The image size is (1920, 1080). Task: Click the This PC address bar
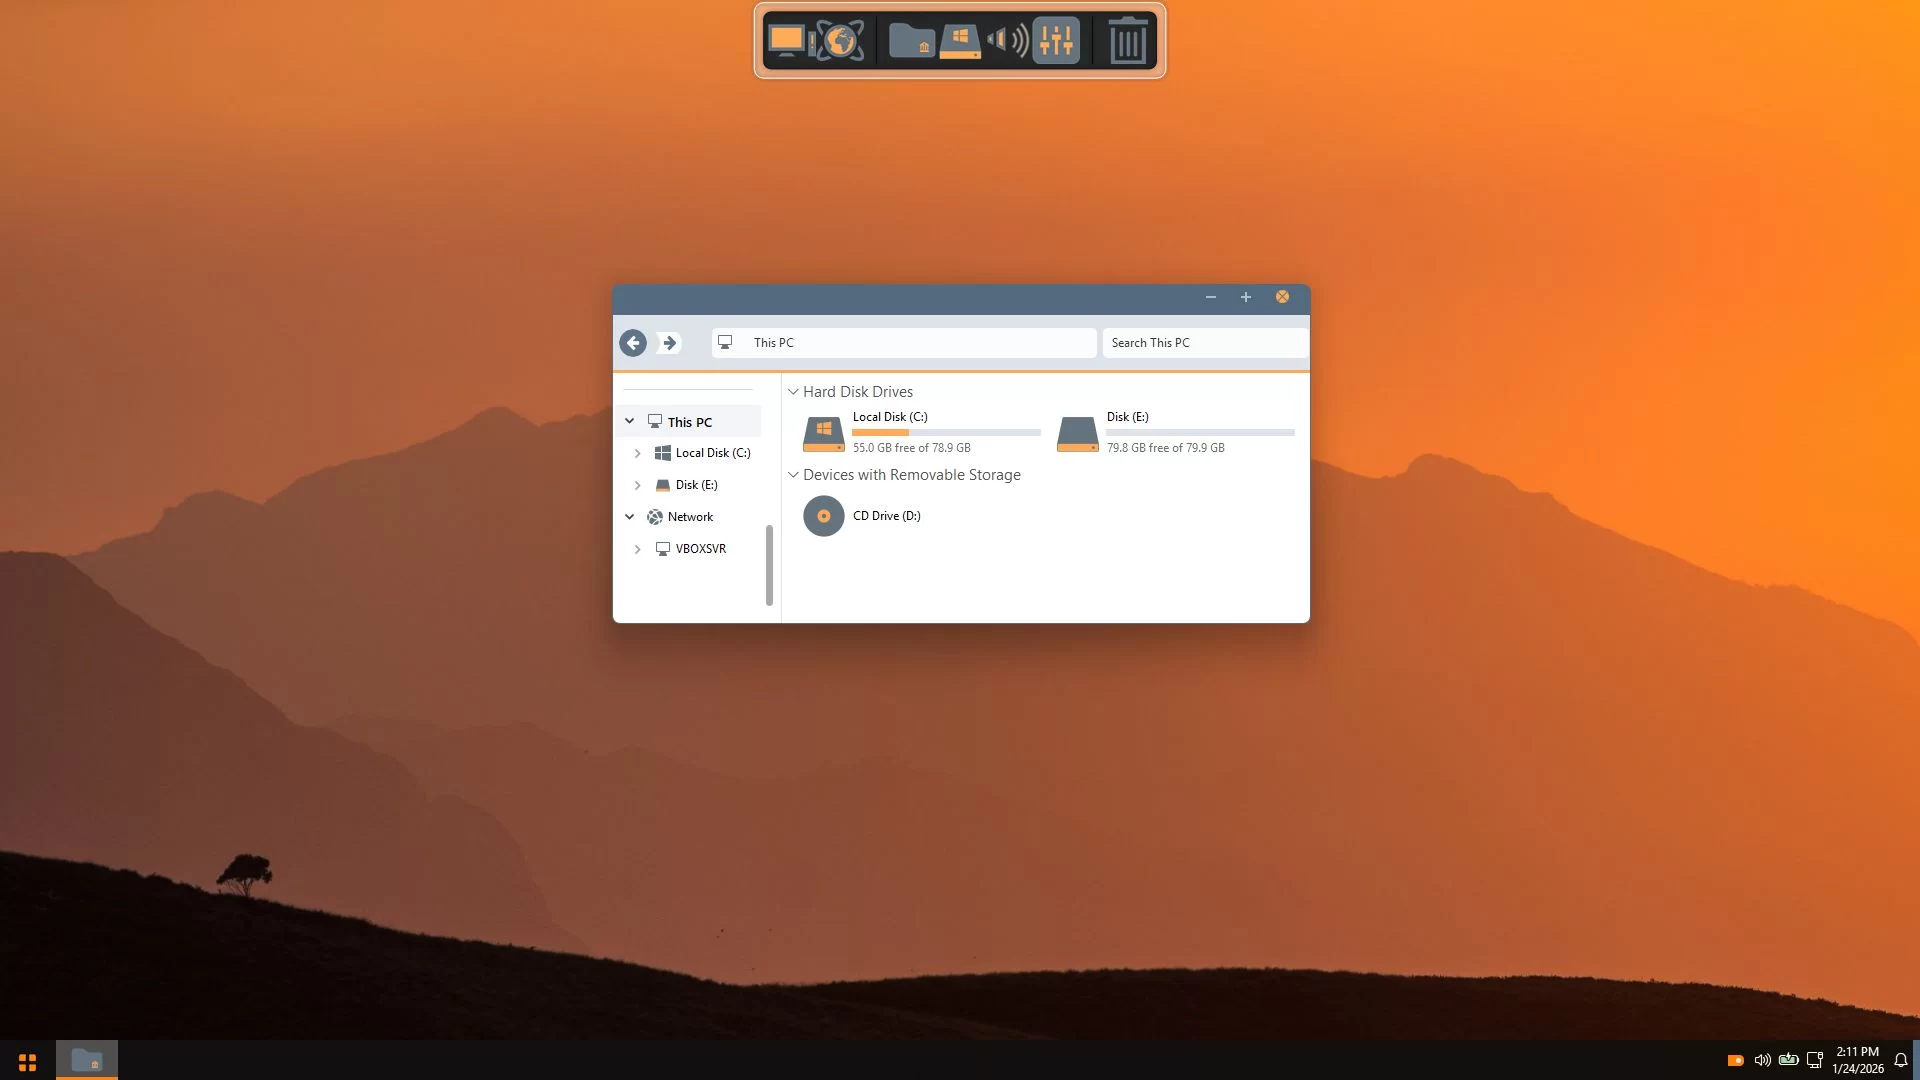pos(904,343)
